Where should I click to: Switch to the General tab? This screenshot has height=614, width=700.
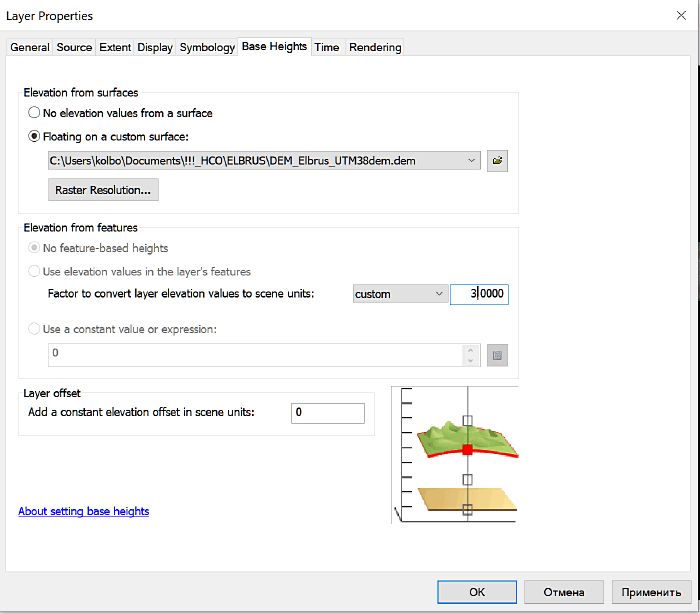point(30,47)
